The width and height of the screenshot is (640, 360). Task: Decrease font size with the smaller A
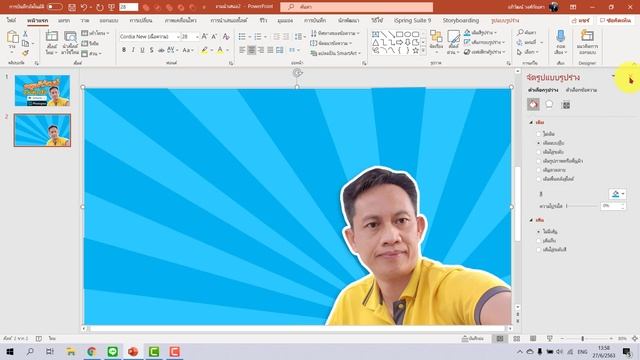tap(214, 37)
